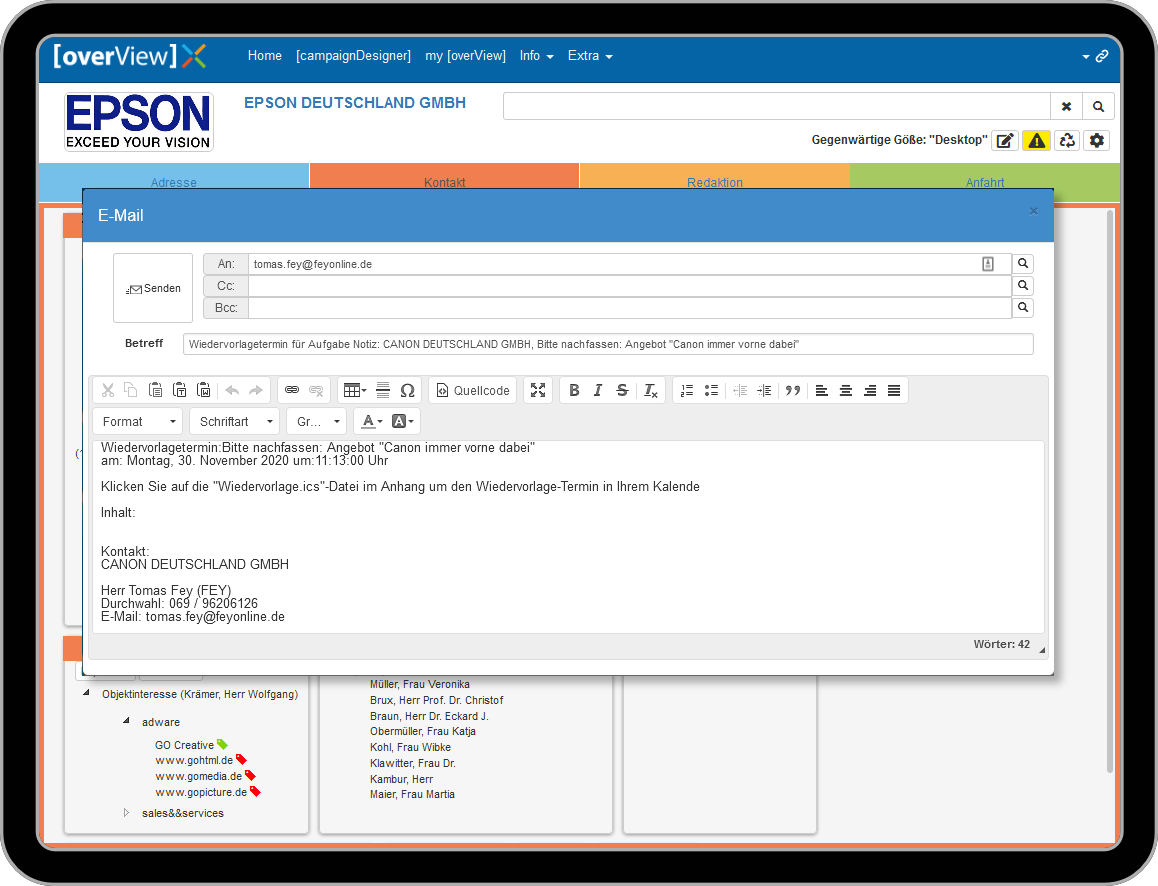Click the Paste from Word icon

coord(204,391)
